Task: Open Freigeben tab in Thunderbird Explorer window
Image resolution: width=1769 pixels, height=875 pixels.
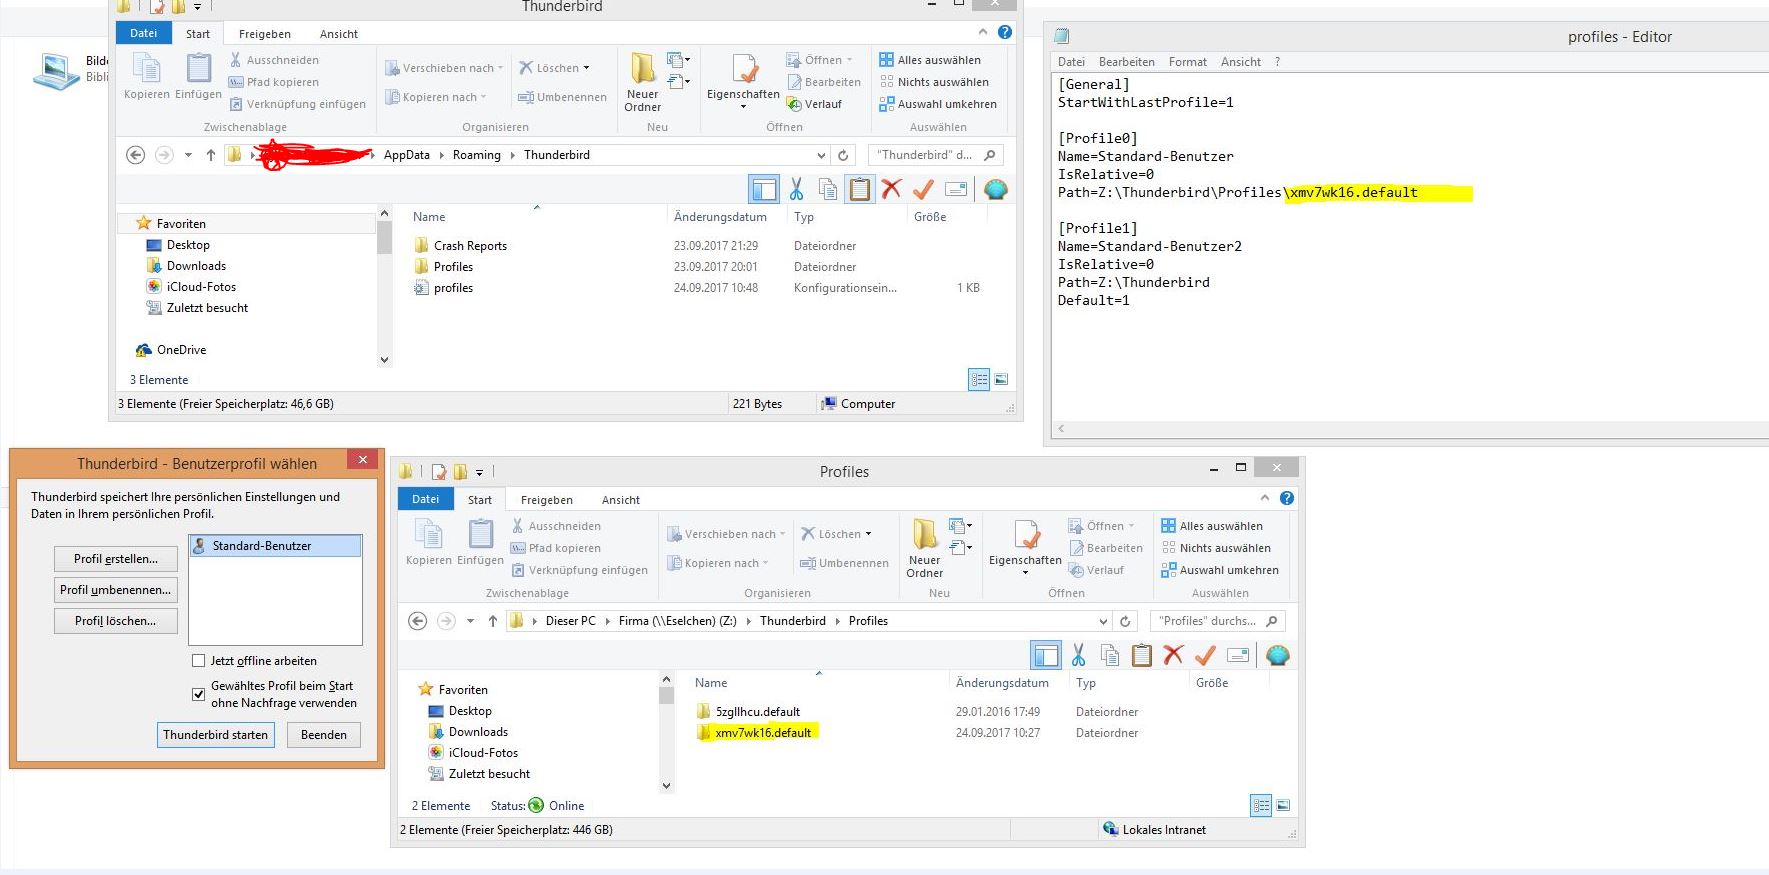Action: (x=265, y=34)
